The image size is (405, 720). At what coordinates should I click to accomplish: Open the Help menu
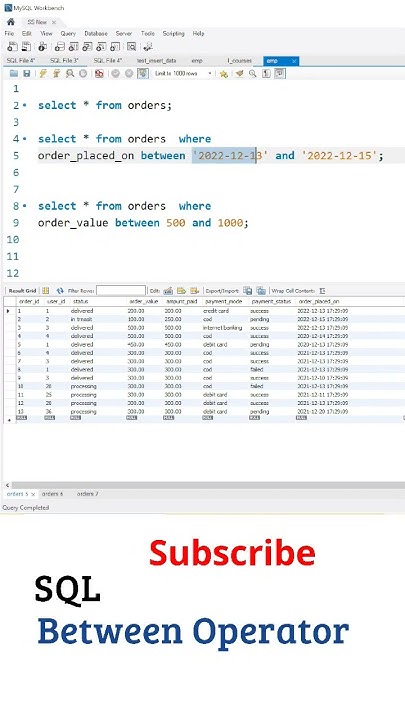click(x=198, y=34)
